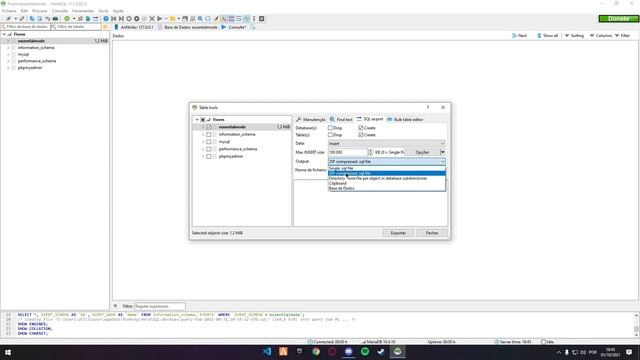Select mysql in main database tree

(x=23, y=54)
